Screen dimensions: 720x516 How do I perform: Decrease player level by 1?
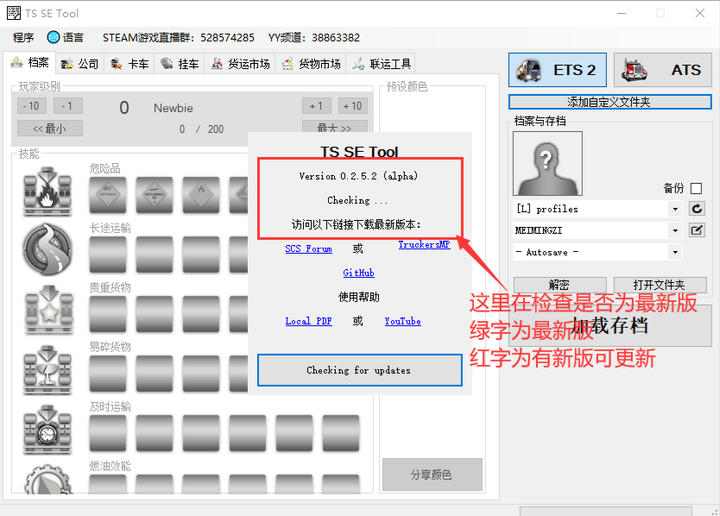[68, 106]
